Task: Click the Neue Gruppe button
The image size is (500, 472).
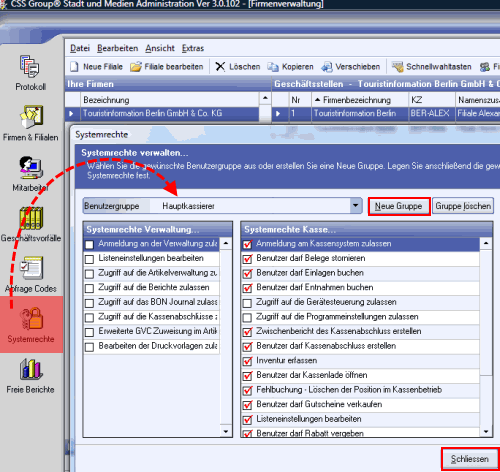Action: 399,206
